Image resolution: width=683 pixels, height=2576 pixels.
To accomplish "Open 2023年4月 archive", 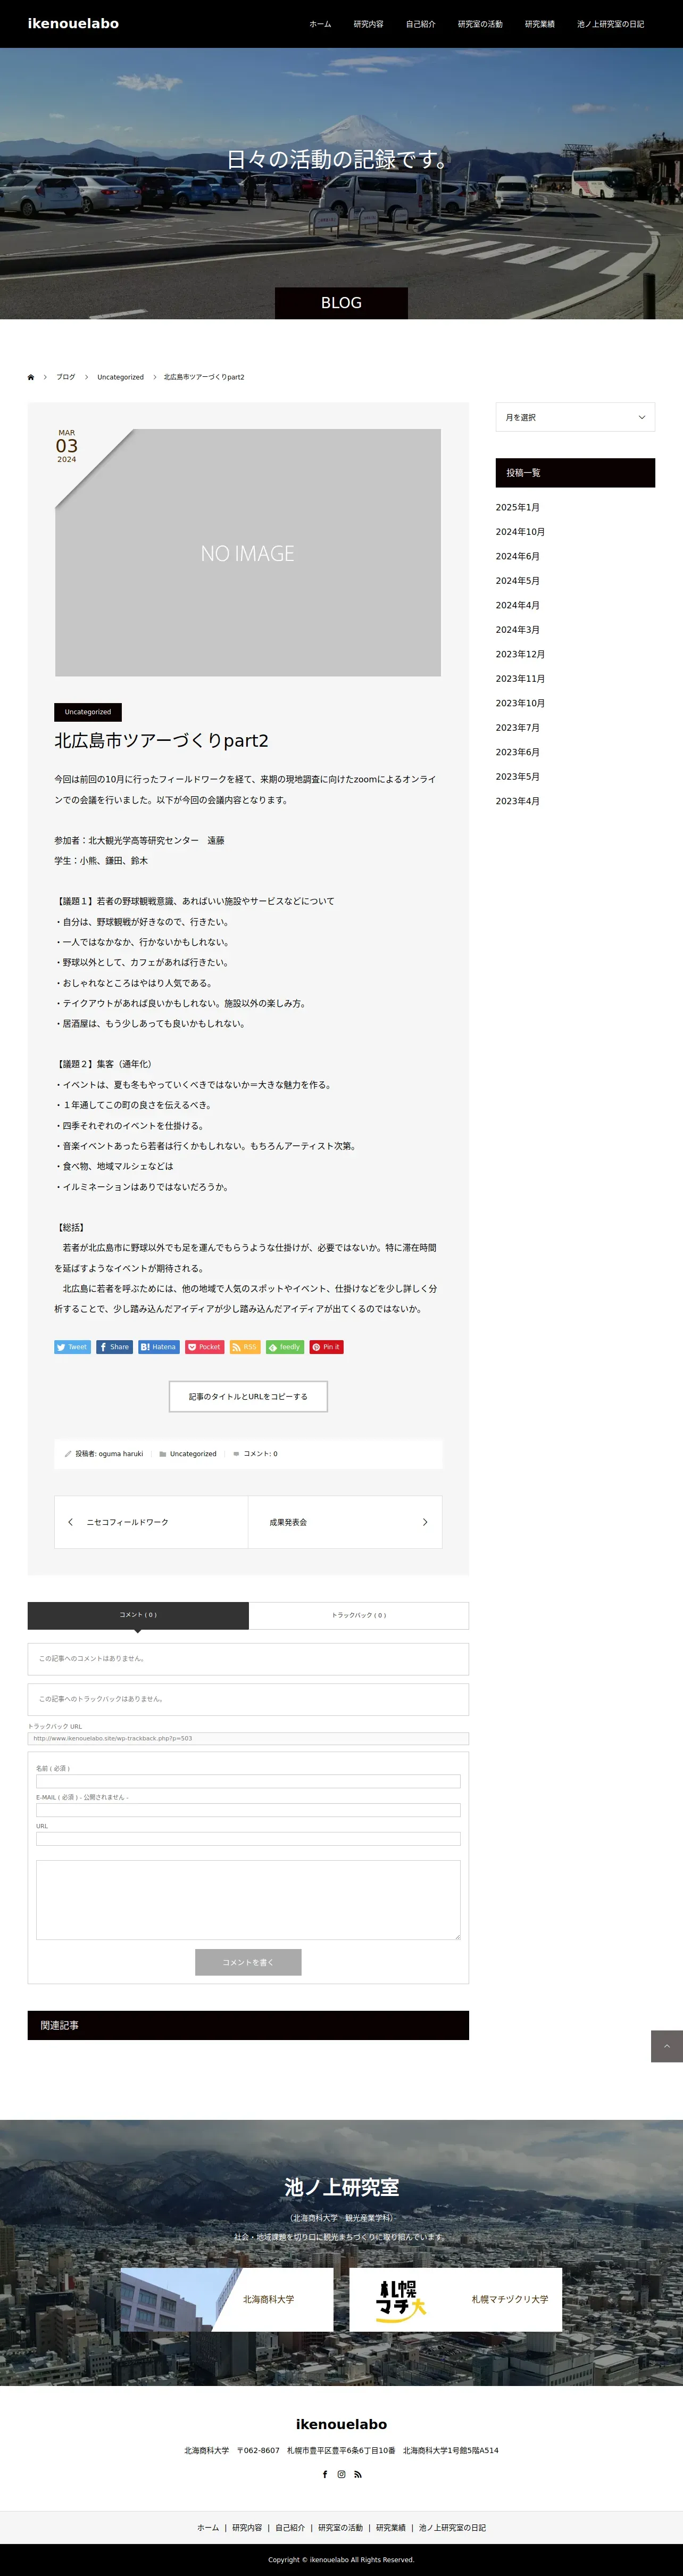I will tap(518, 801).
